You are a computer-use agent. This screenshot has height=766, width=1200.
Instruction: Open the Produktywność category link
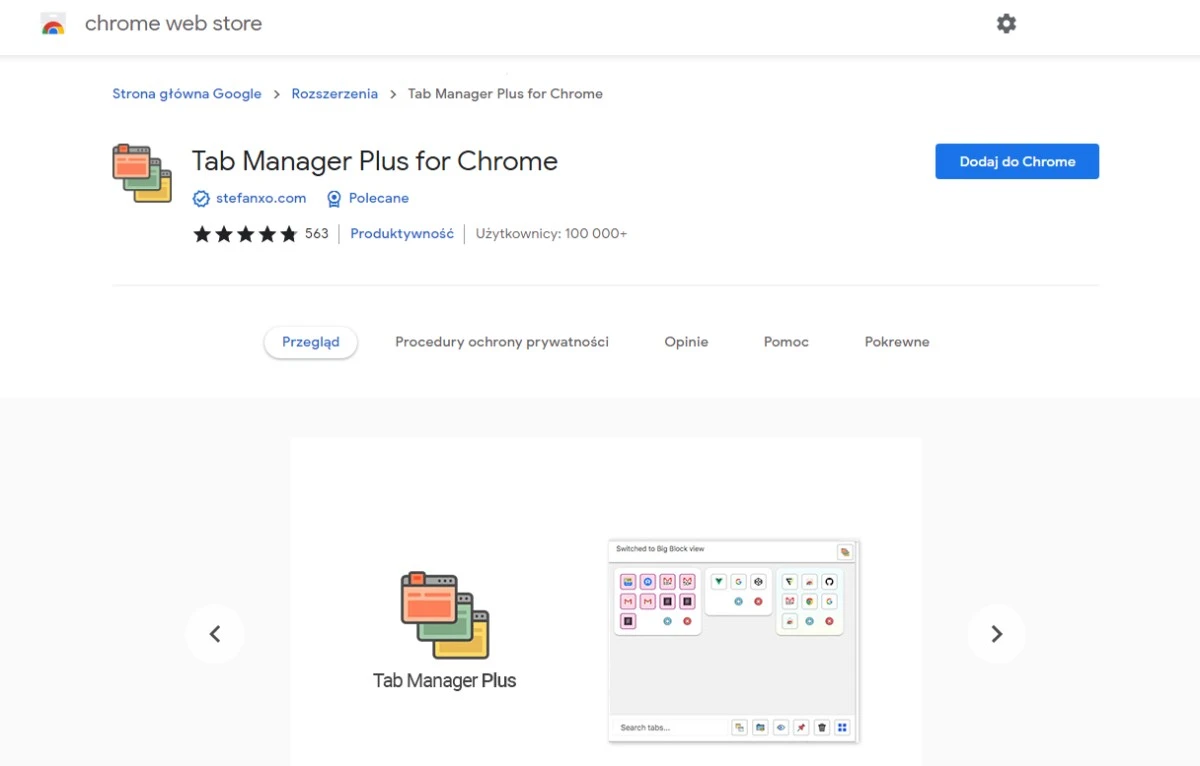pos(402,234)
